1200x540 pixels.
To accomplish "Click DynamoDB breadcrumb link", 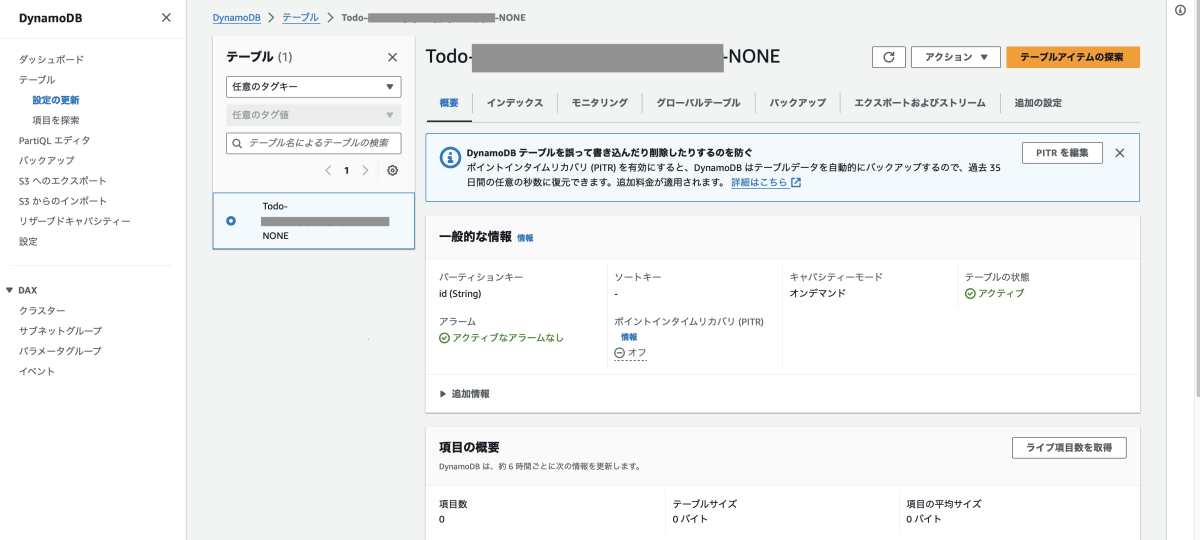I will [x=236, y=18].
